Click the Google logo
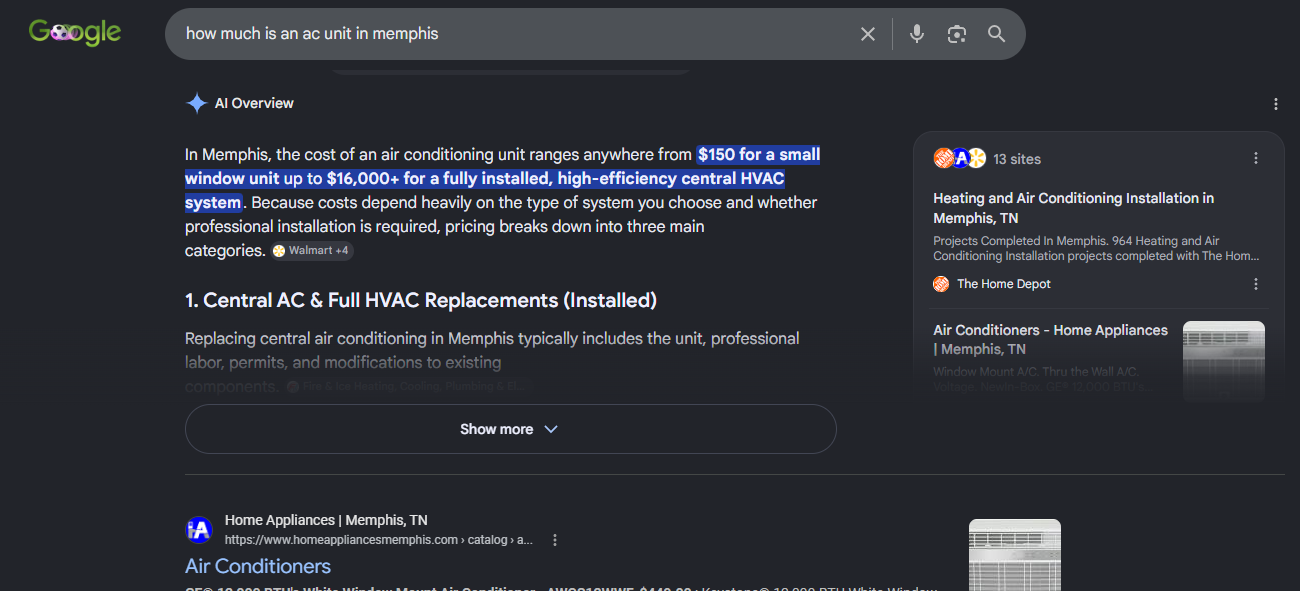 point(75,33)
